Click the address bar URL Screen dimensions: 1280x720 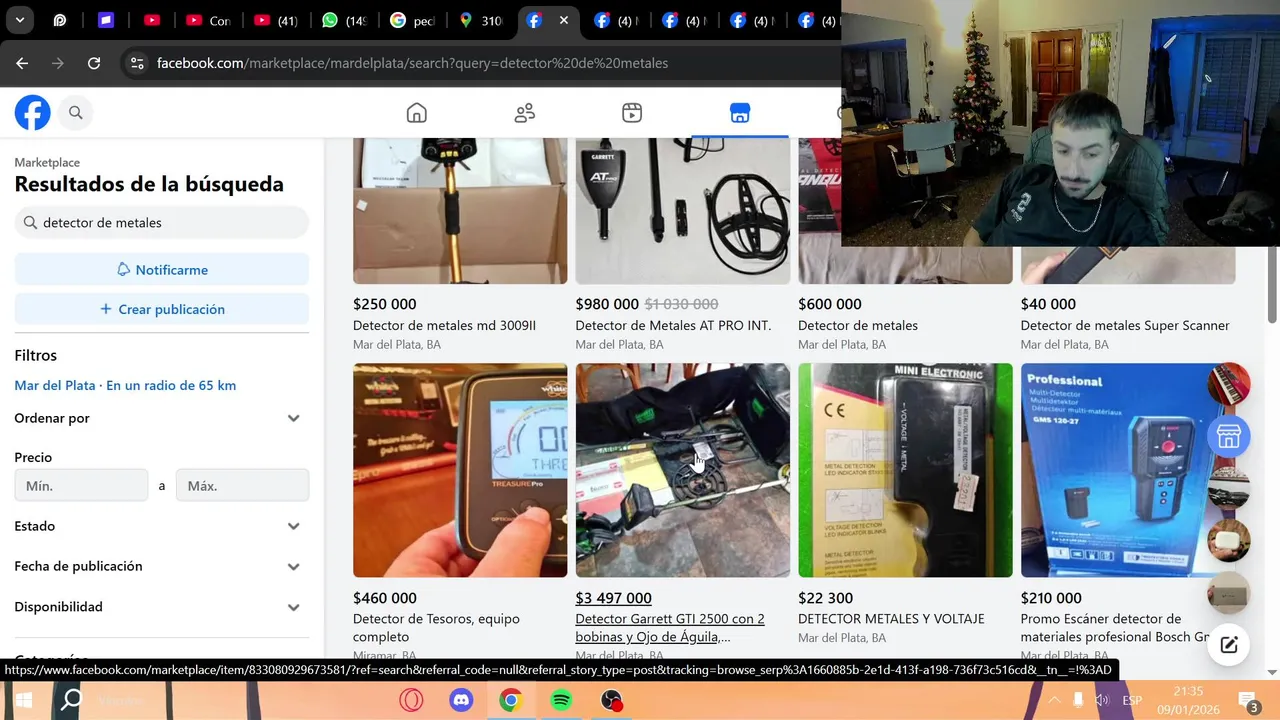coord(412,63)
